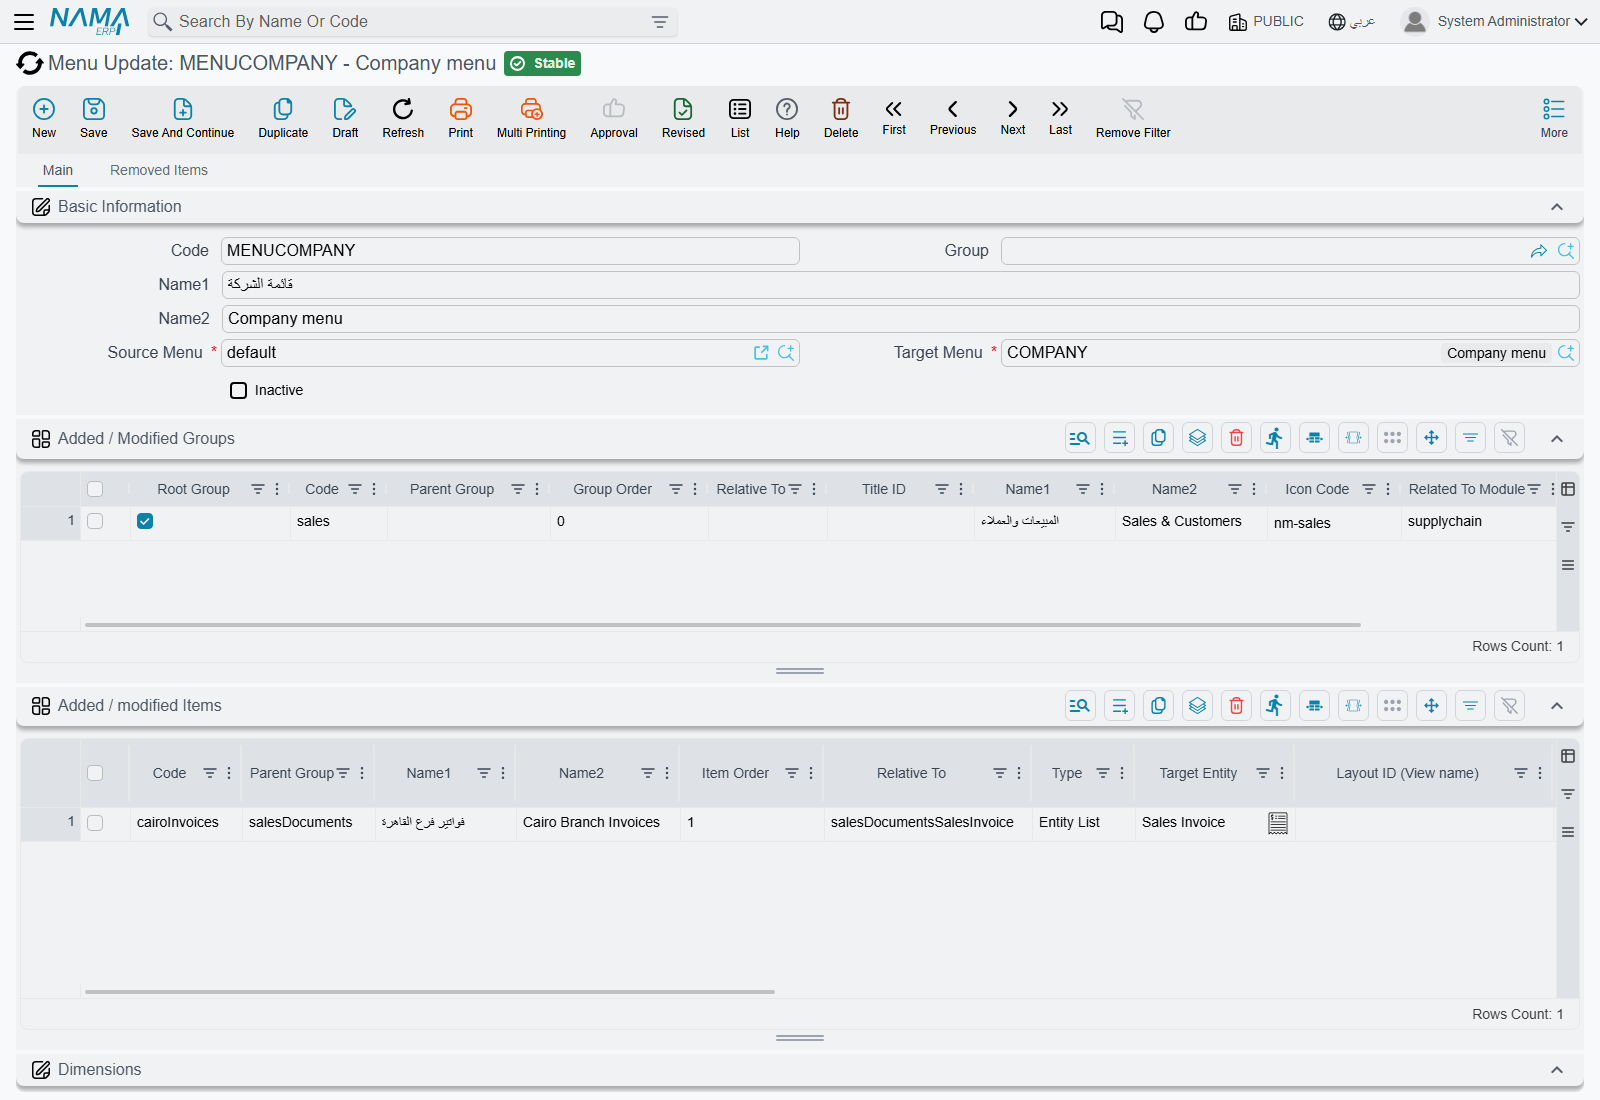Collapse the Added / Modified Groups section
Screen dimensions: 1600x1100
(x=1557, y=439)
